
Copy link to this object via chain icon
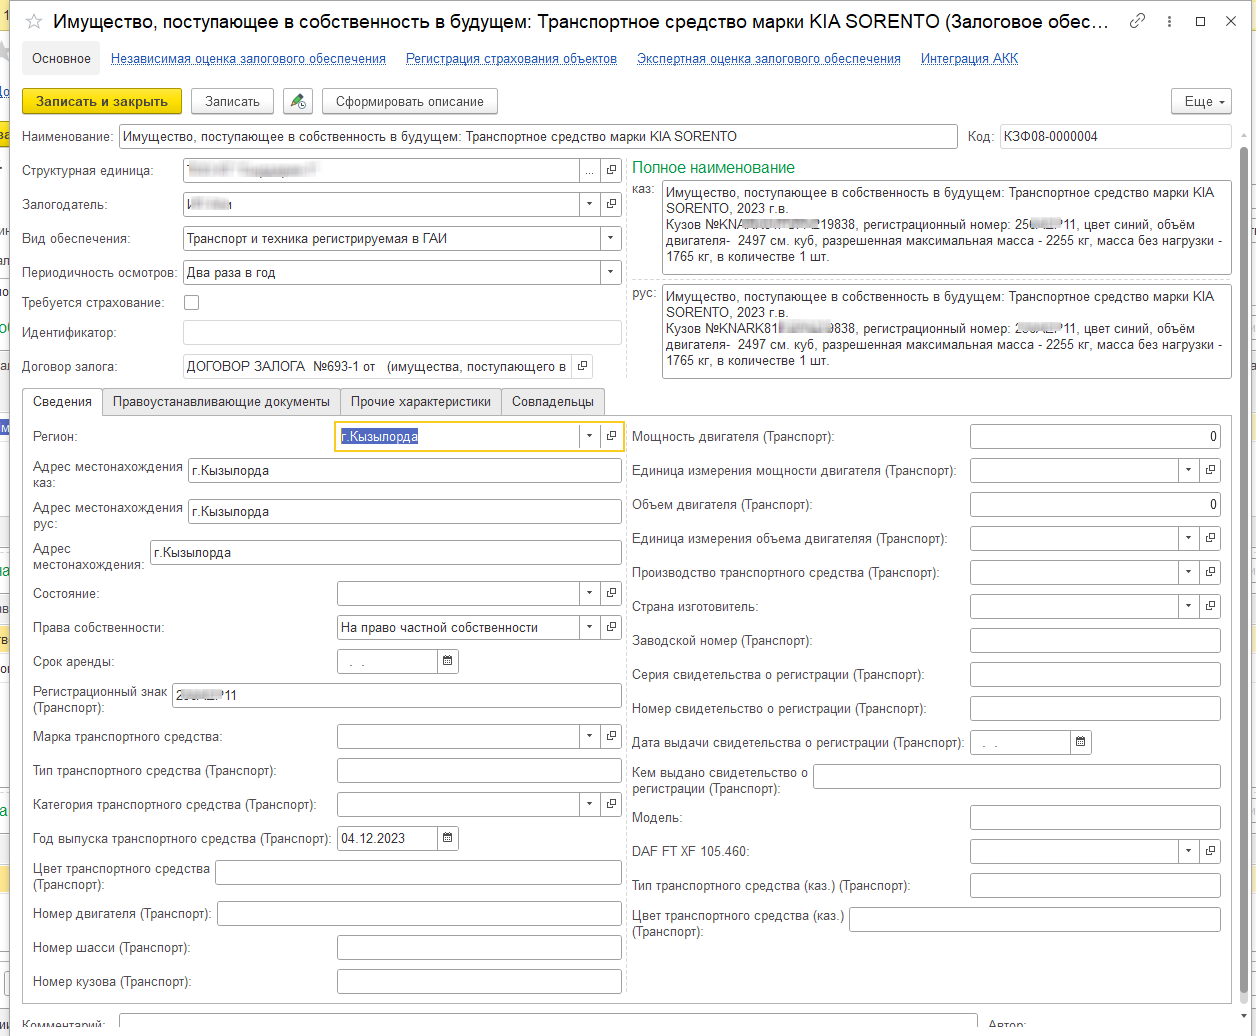1137,21
